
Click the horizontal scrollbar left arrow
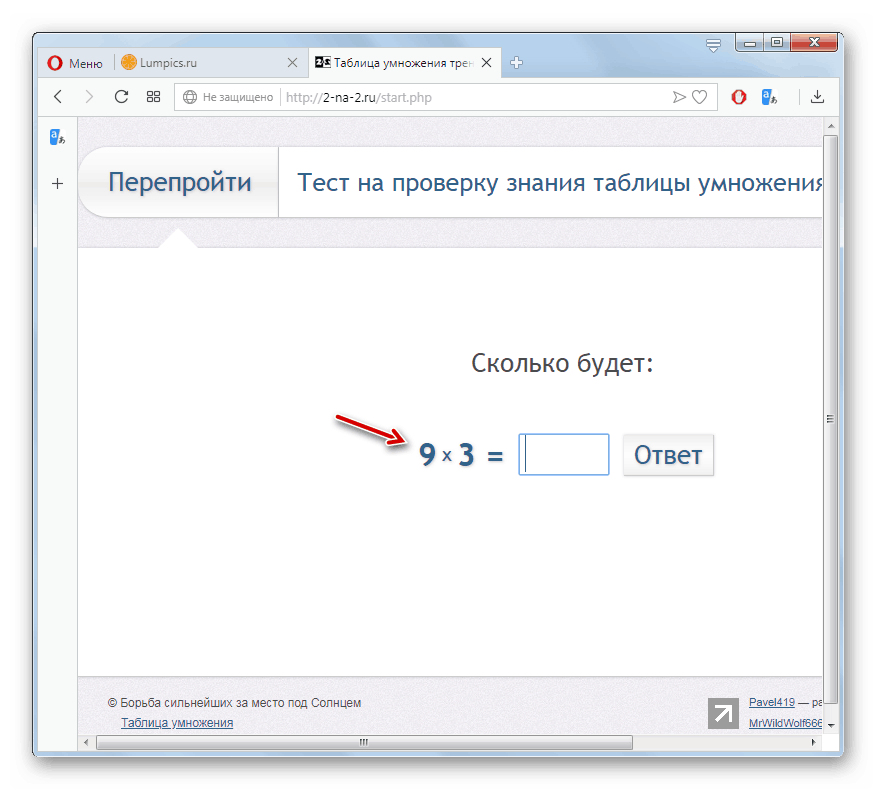86,742
